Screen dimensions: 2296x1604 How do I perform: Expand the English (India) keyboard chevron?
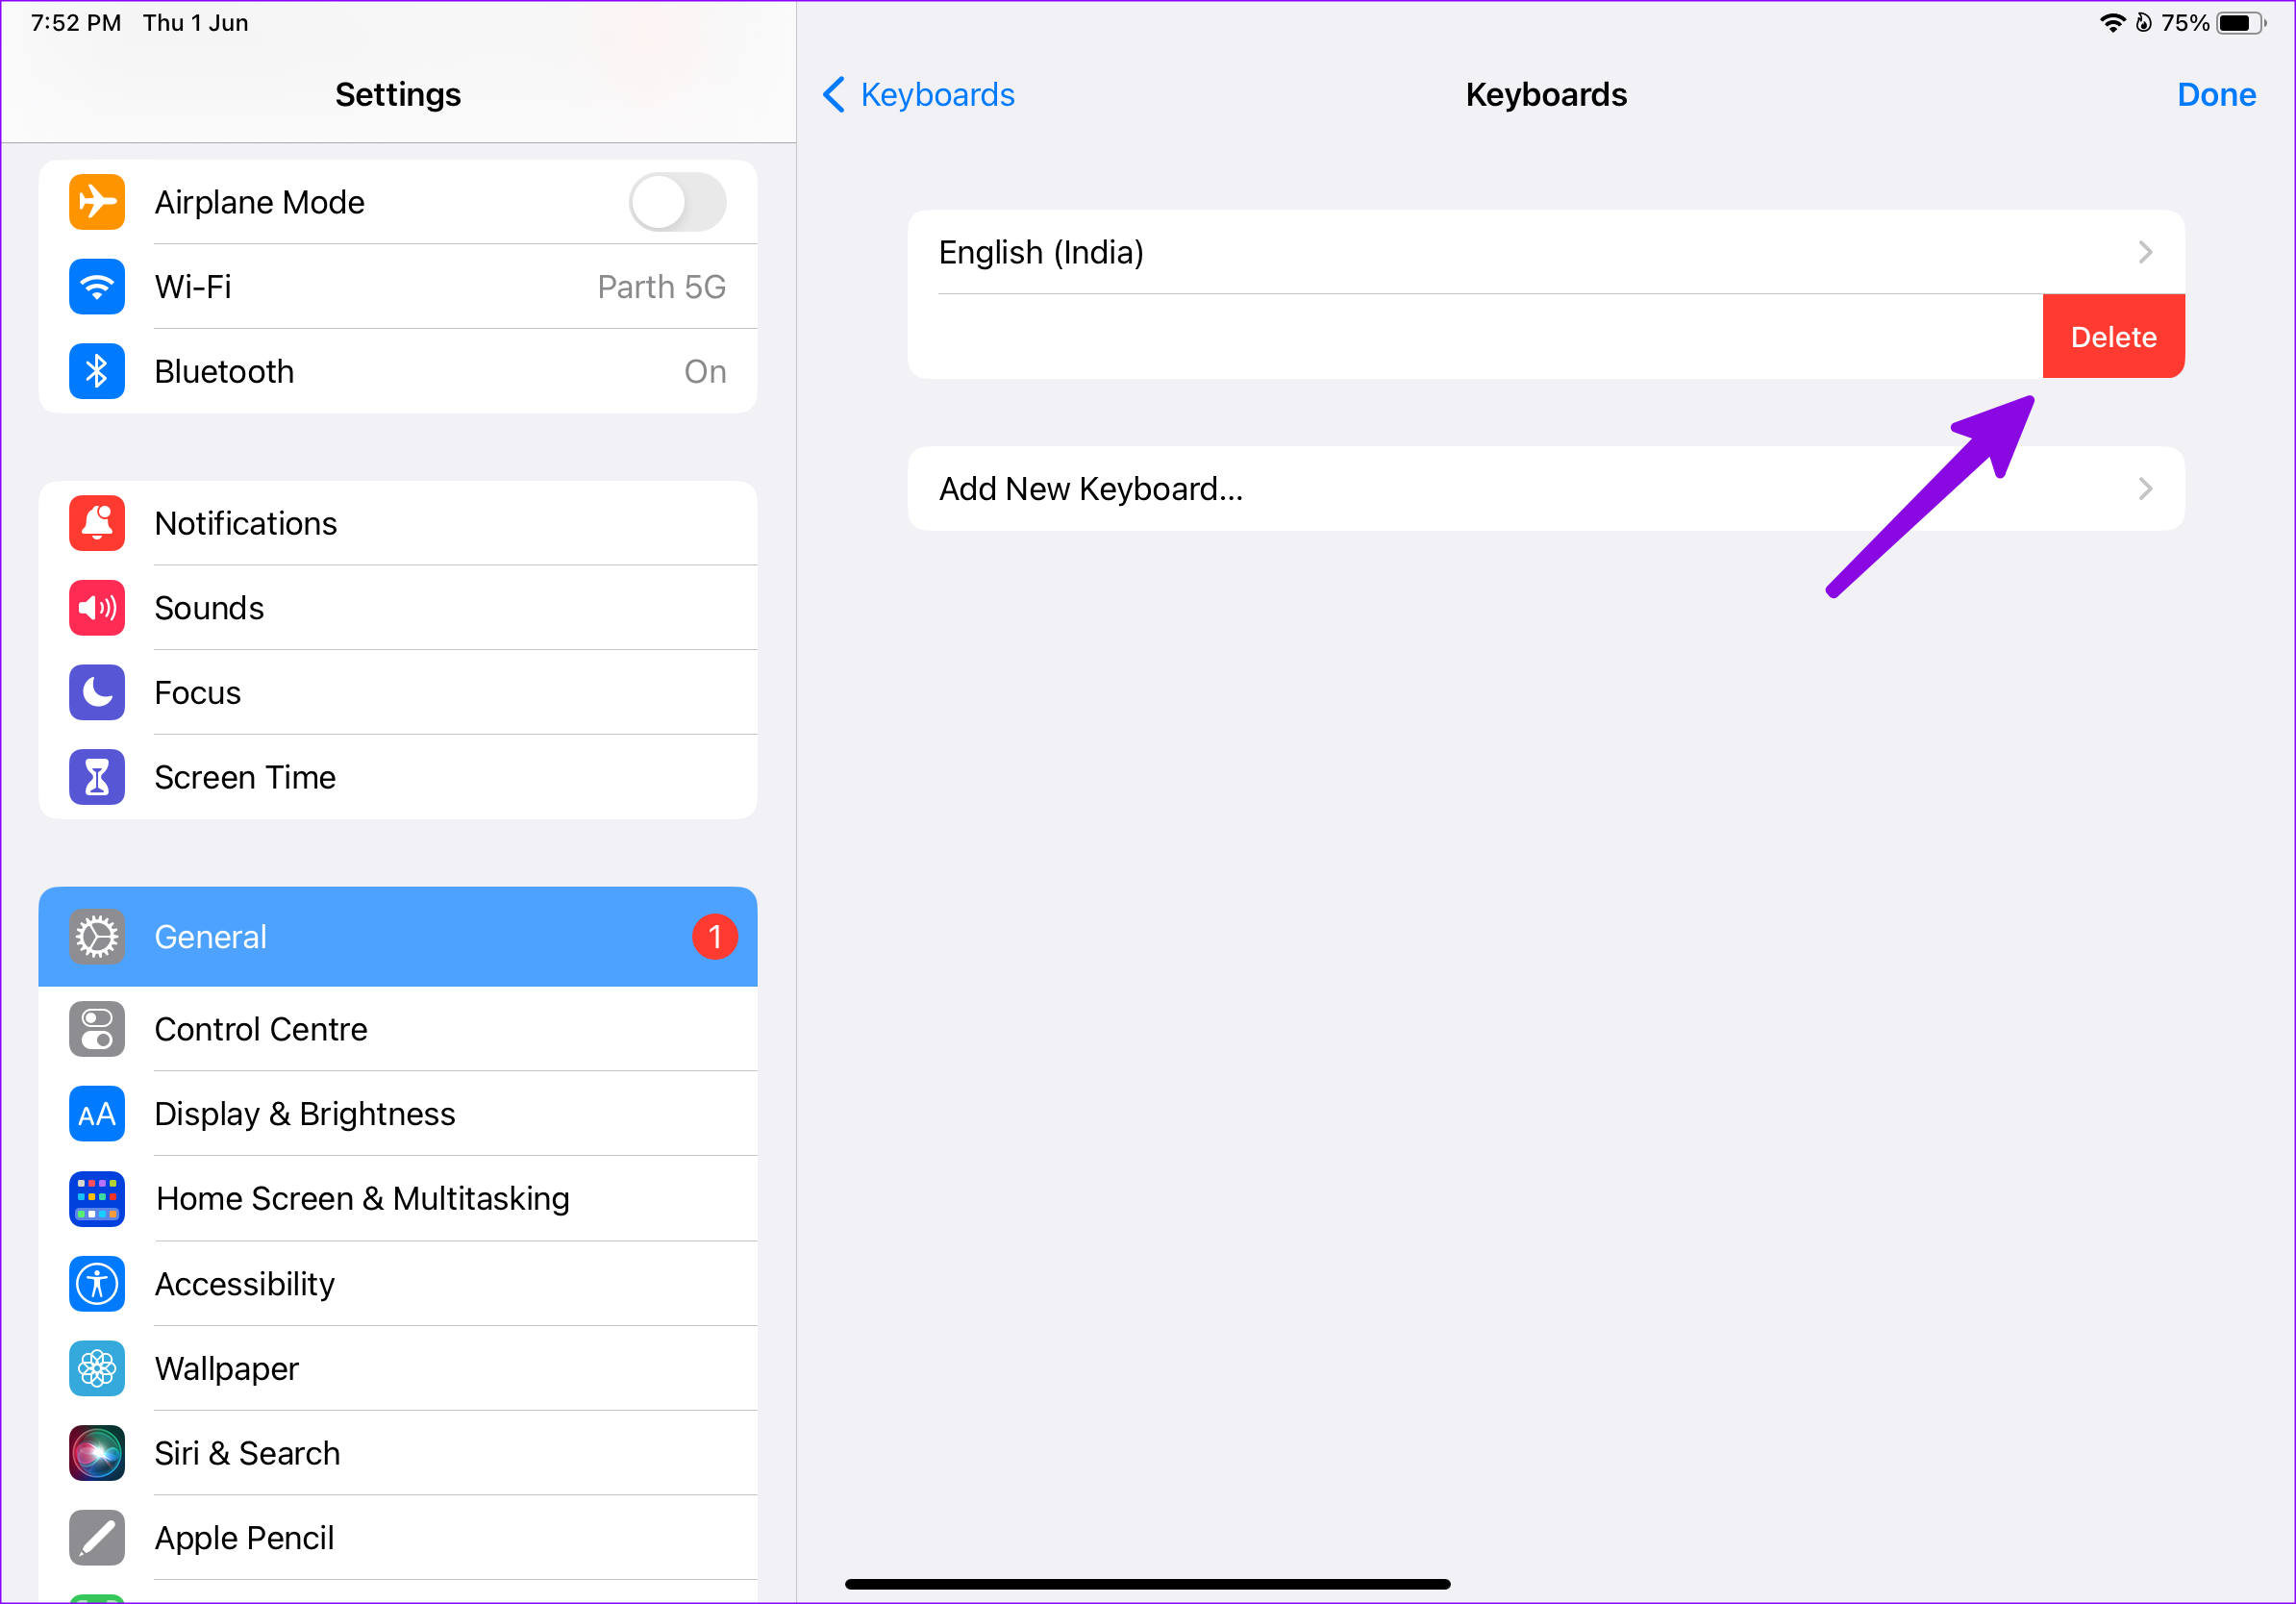click(2144, 252)
